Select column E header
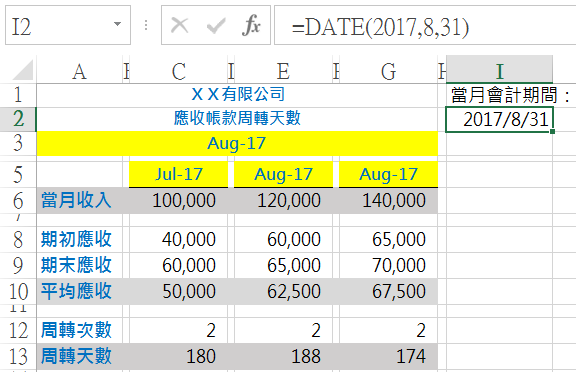 [283, 70]
